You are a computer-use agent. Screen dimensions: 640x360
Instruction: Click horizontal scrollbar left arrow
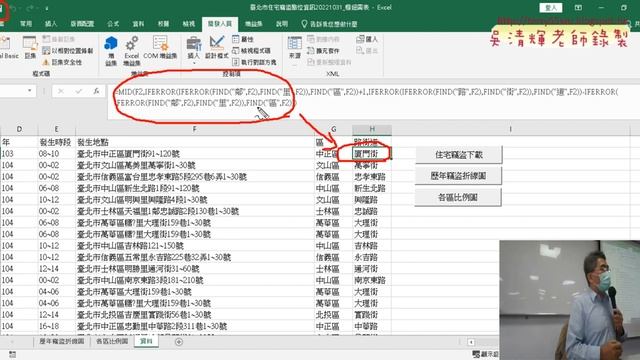[471, 342]
